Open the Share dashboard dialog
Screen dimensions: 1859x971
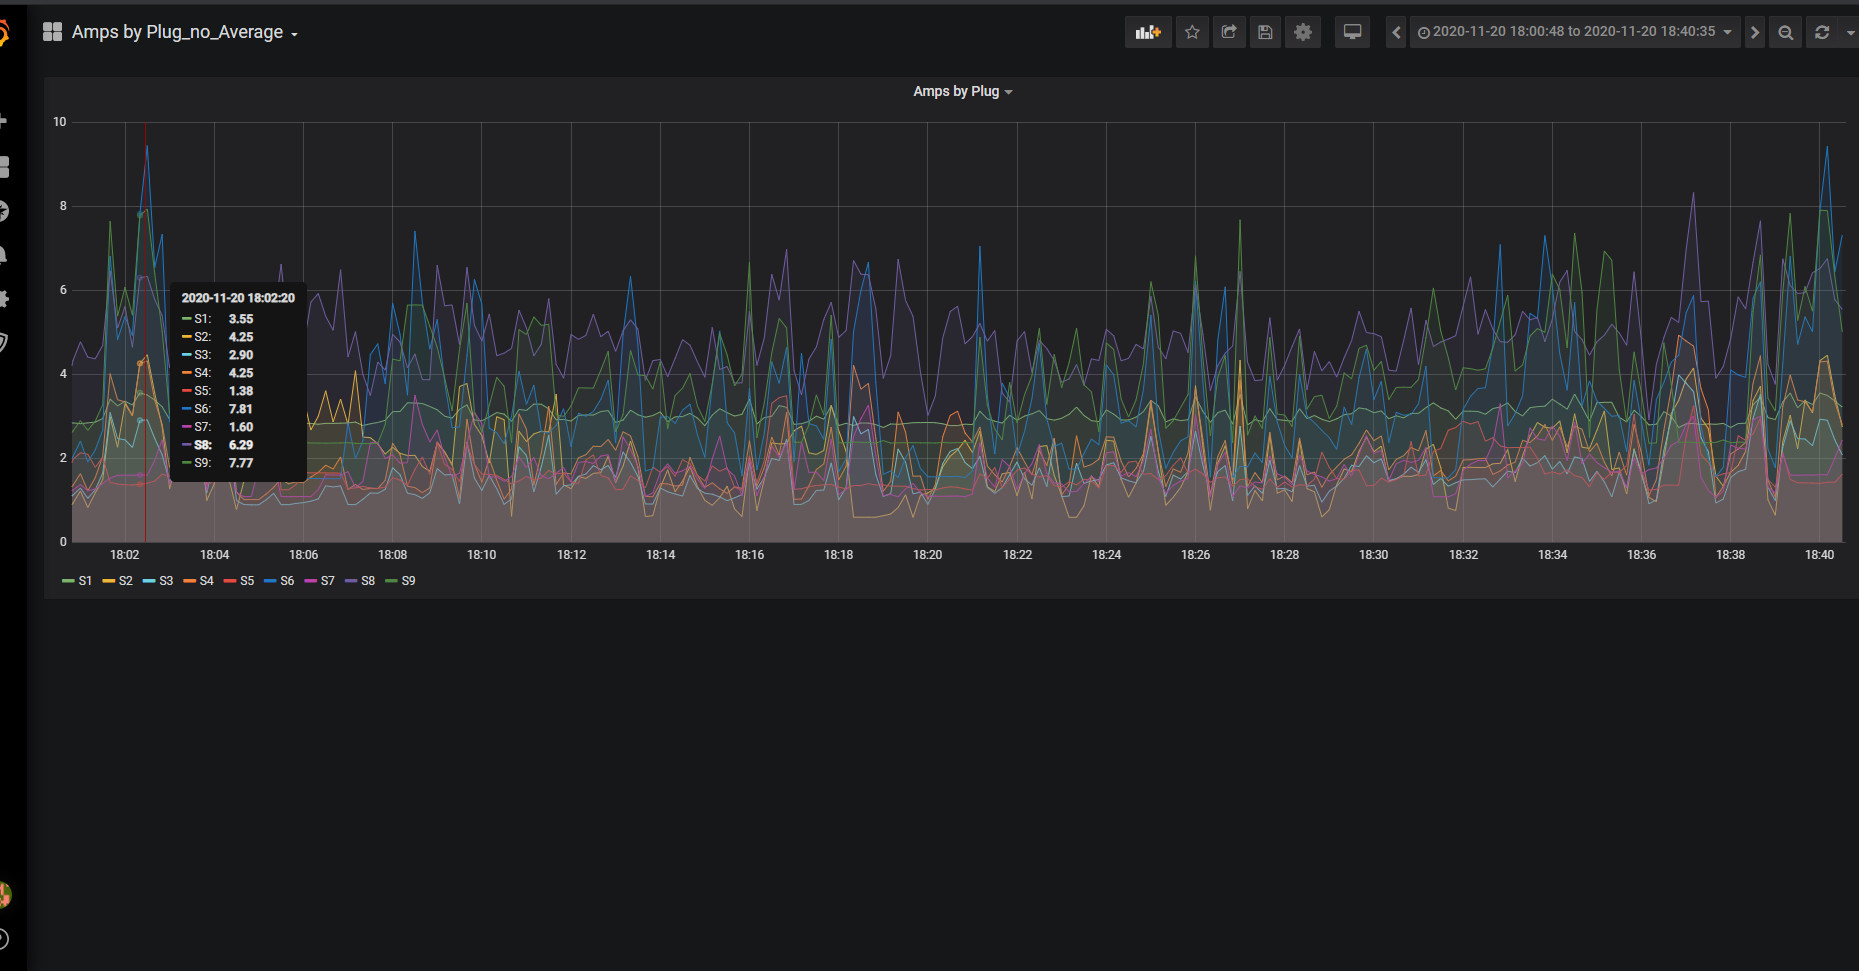coord(1229,32)
